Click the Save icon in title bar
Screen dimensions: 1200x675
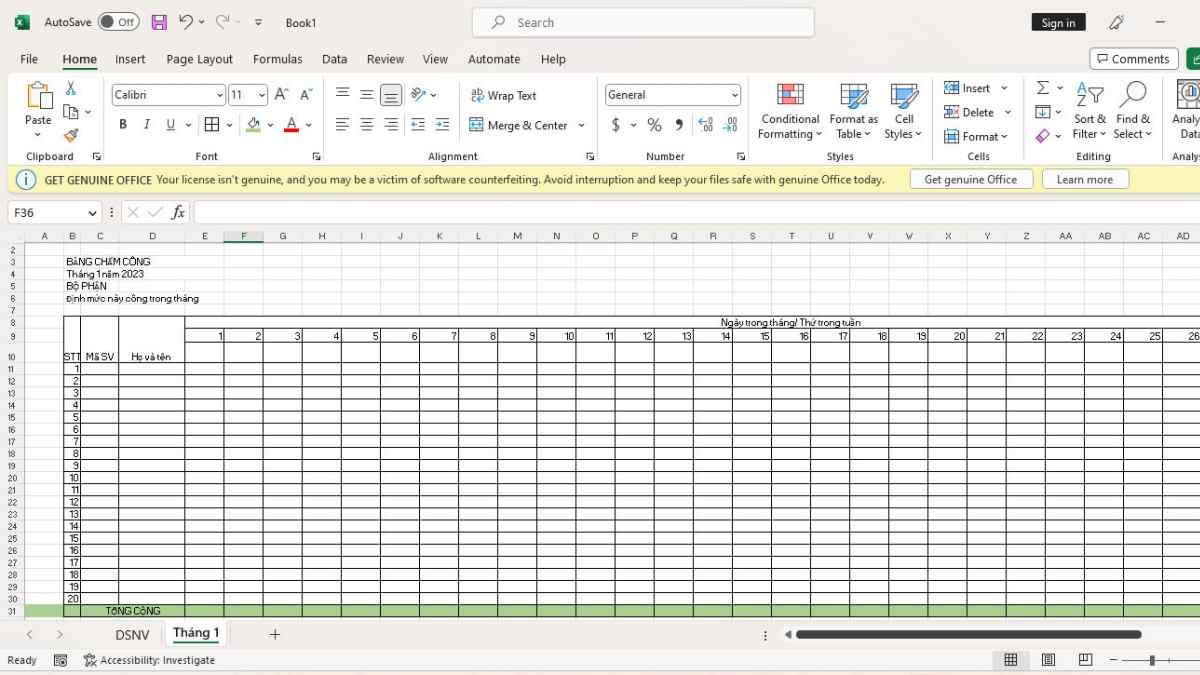(x=159, y=22)
